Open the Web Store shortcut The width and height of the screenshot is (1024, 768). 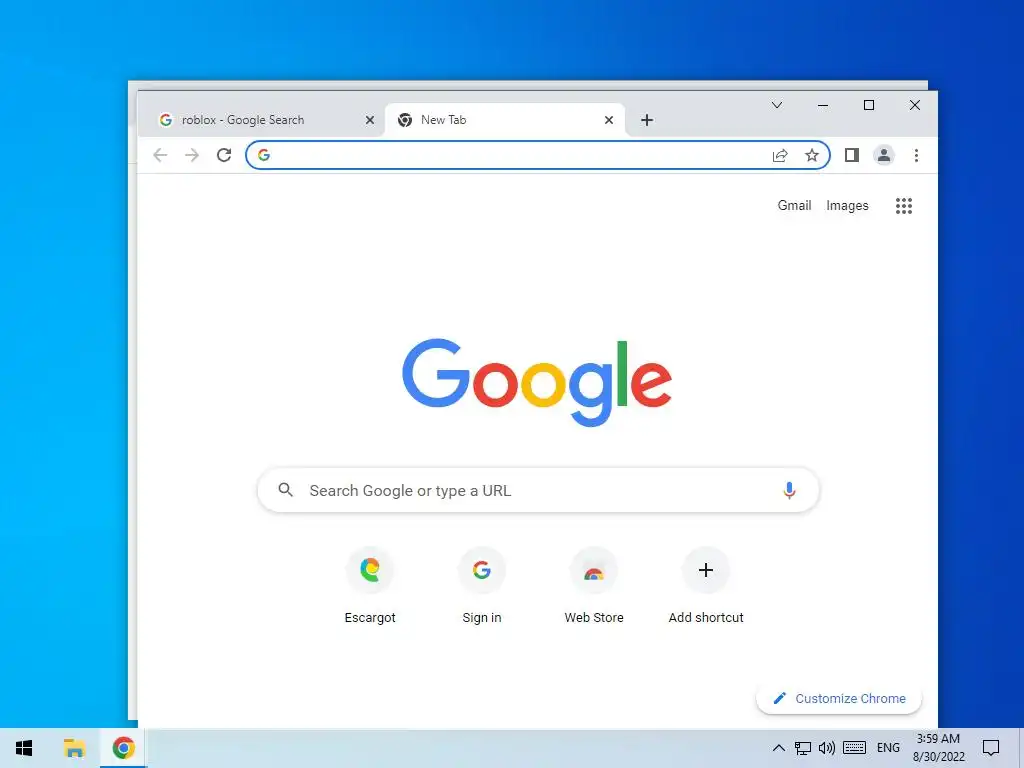(x=594, y=585)
